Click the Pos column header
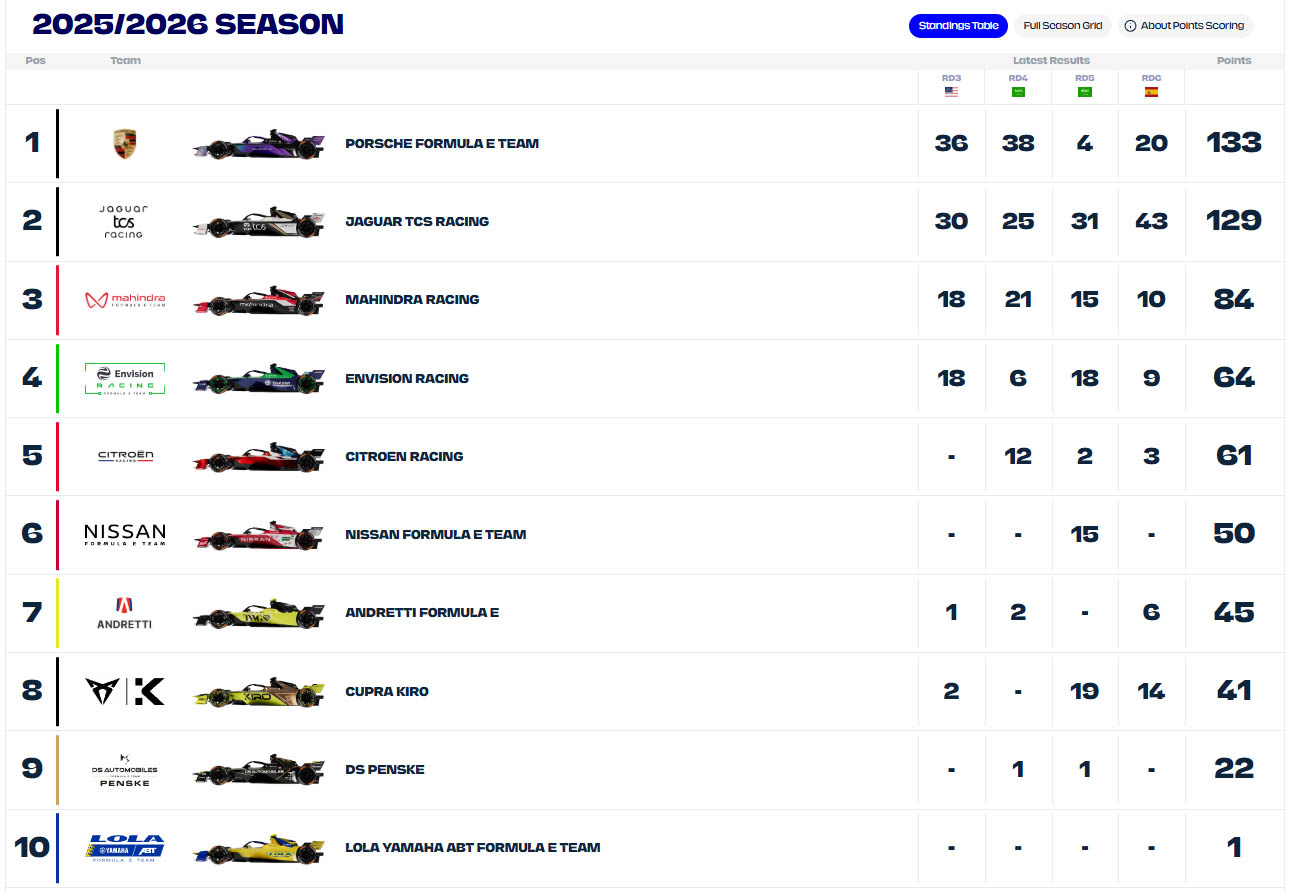Image resolution: width=1290 pixels, height=892 pixels. (x=35, y=61)
